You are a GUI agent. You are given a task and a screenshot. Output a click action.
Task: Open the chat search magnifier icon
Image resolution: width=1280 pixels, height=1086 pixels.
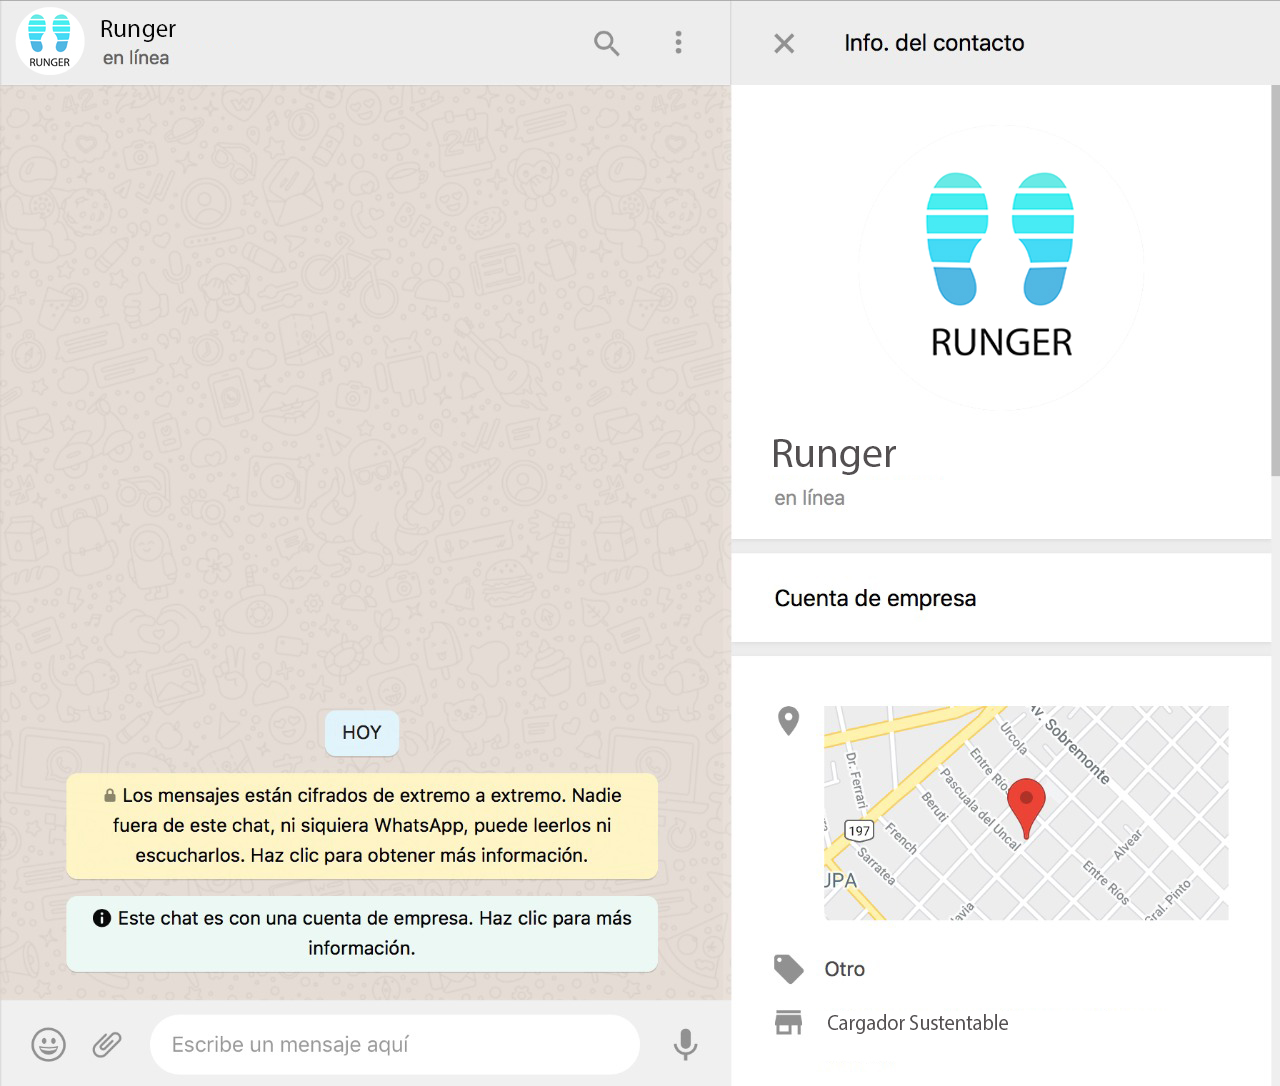coord(606,43)
